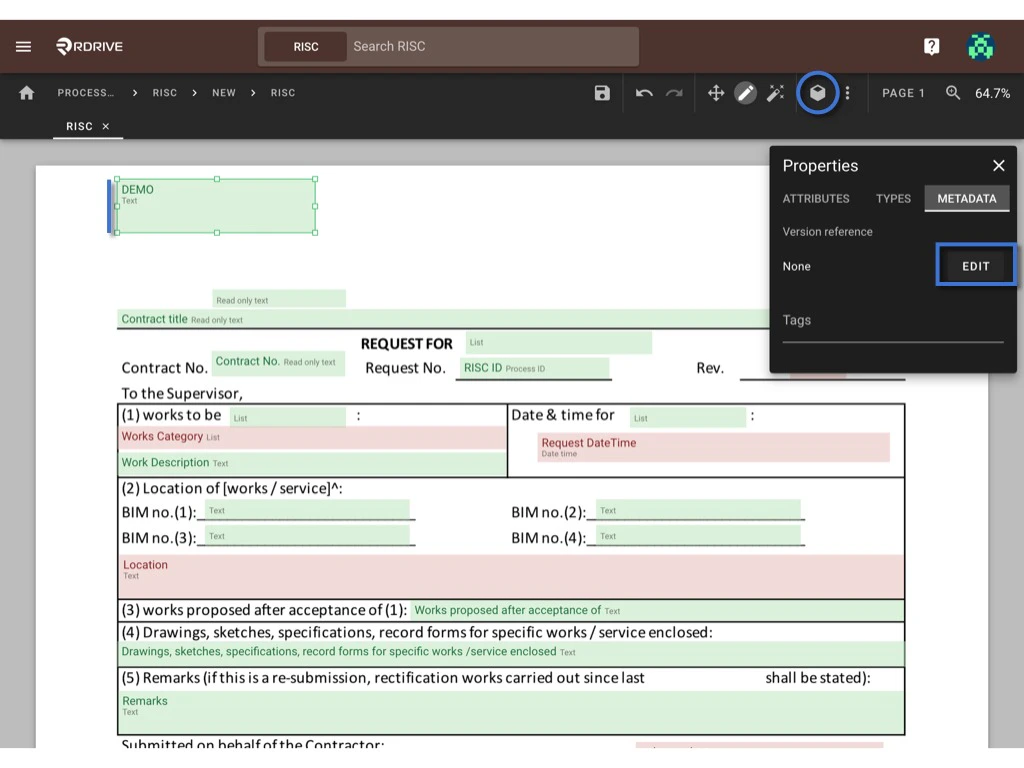
Task: Select the Move tool
Action: [715, 92]
